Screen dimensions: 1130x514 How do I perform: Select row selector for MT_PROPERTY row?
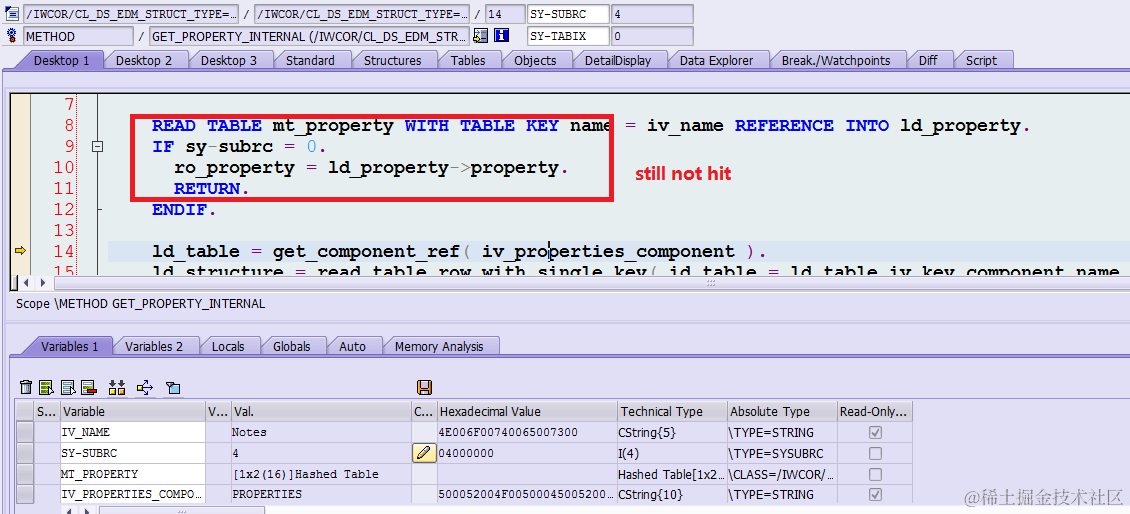[x=26, y=474]
